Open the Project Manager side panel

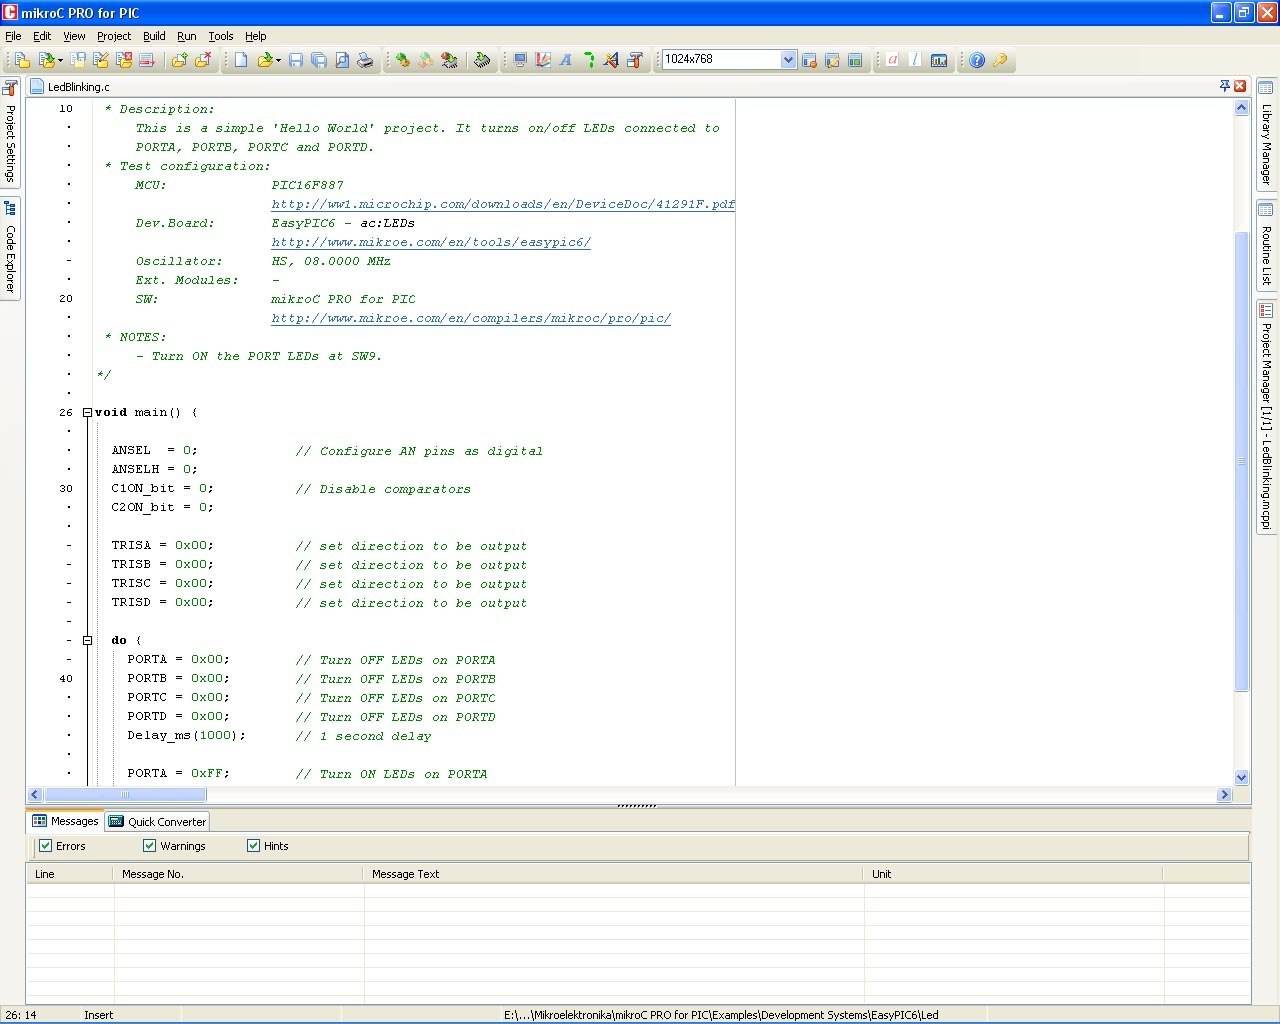pos(1266,417)
